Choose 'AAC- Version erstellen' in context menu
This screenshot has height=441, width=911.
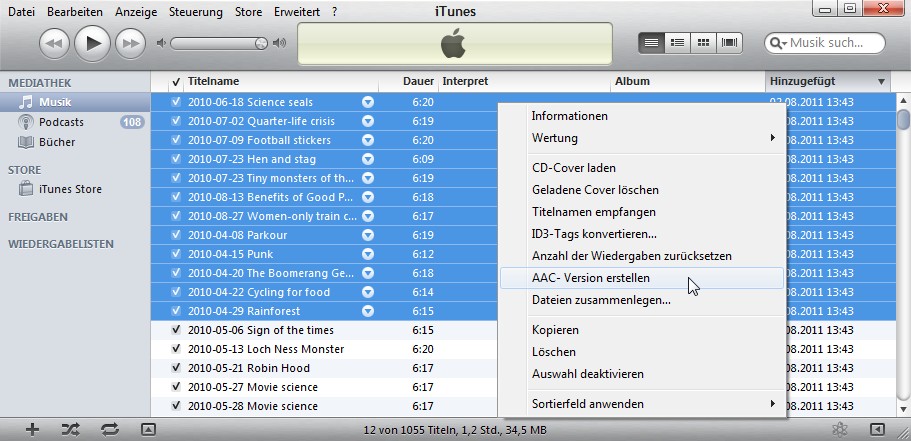[642, 278]
